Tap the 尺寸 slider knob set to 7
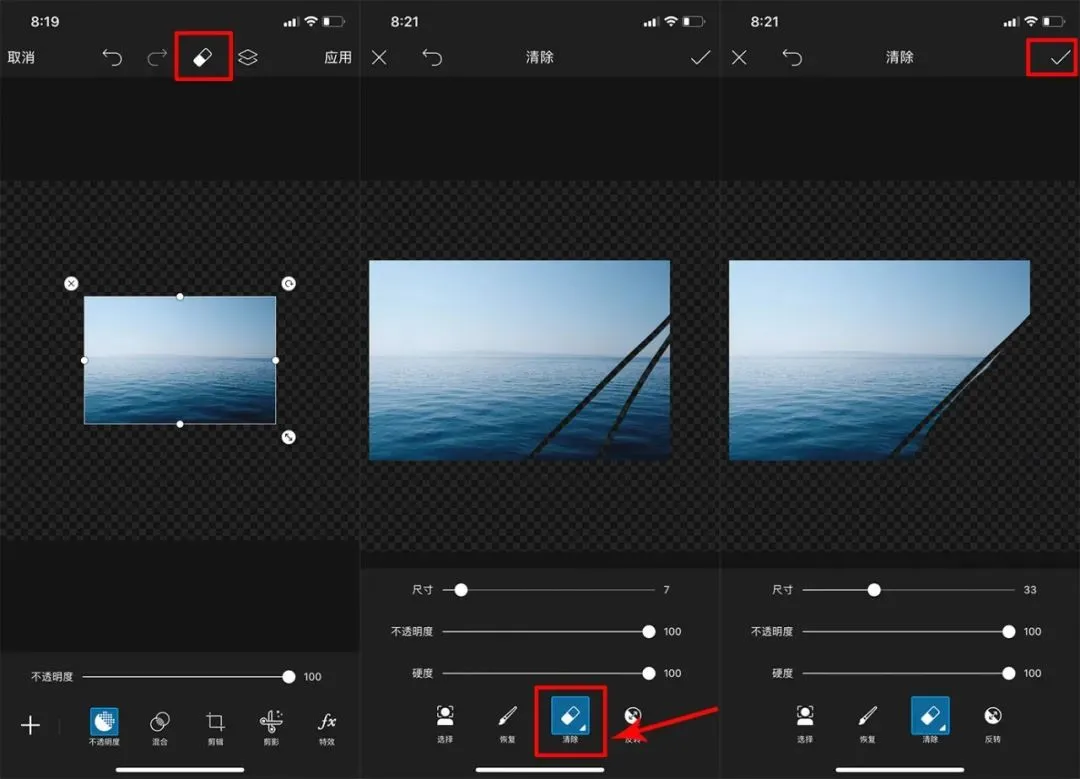 [x=461, y=590]
